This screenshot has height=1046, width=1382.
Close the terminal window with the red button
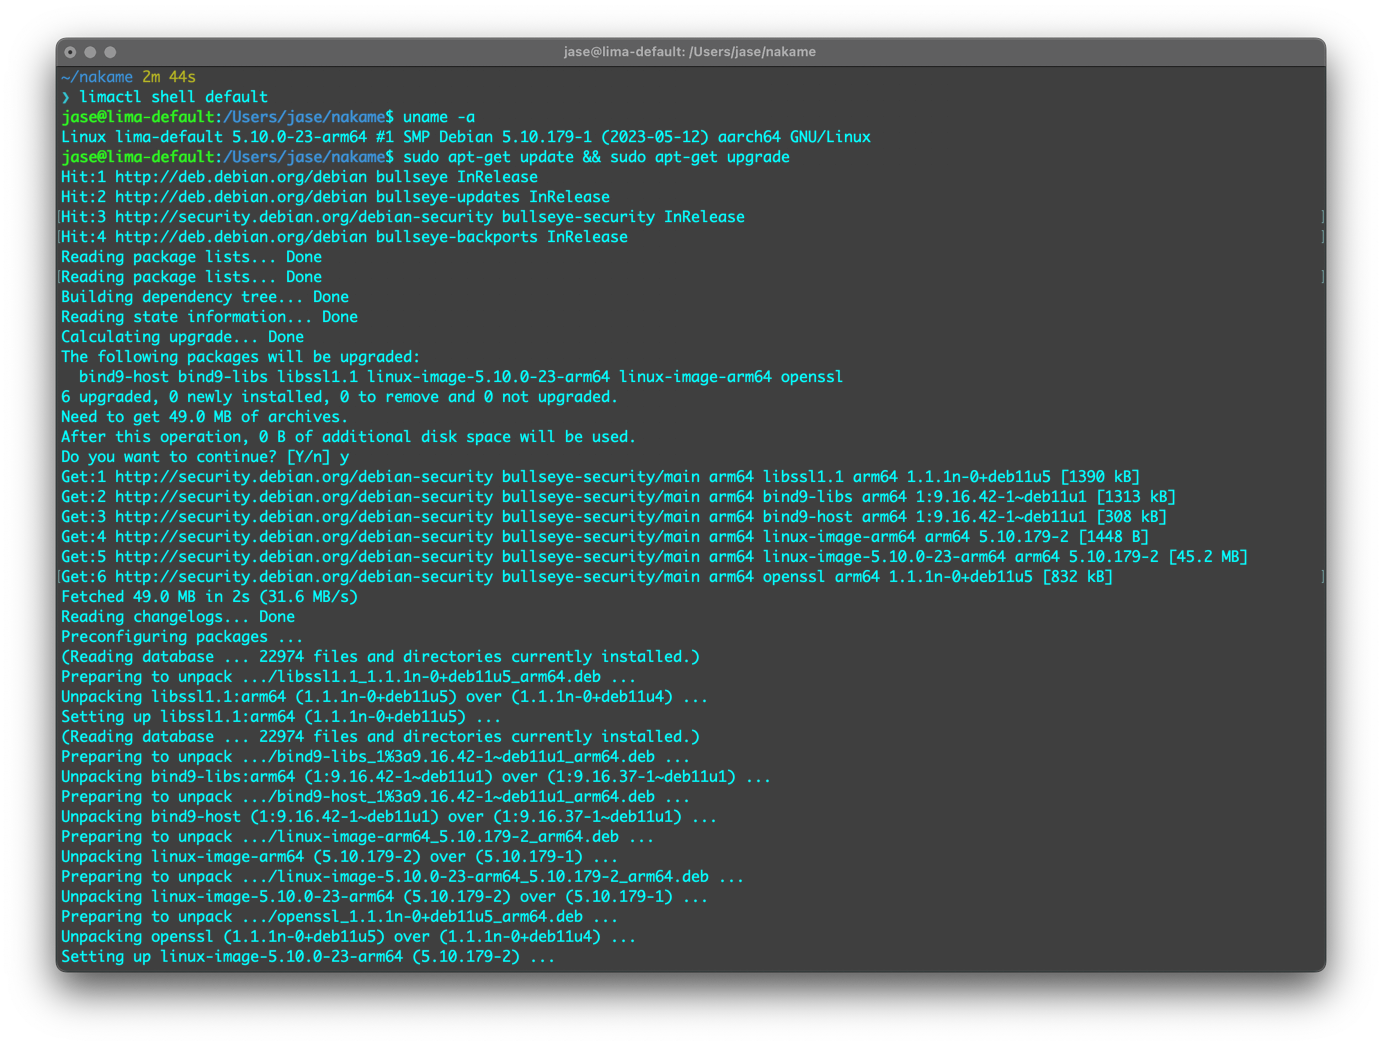point(70,52)
